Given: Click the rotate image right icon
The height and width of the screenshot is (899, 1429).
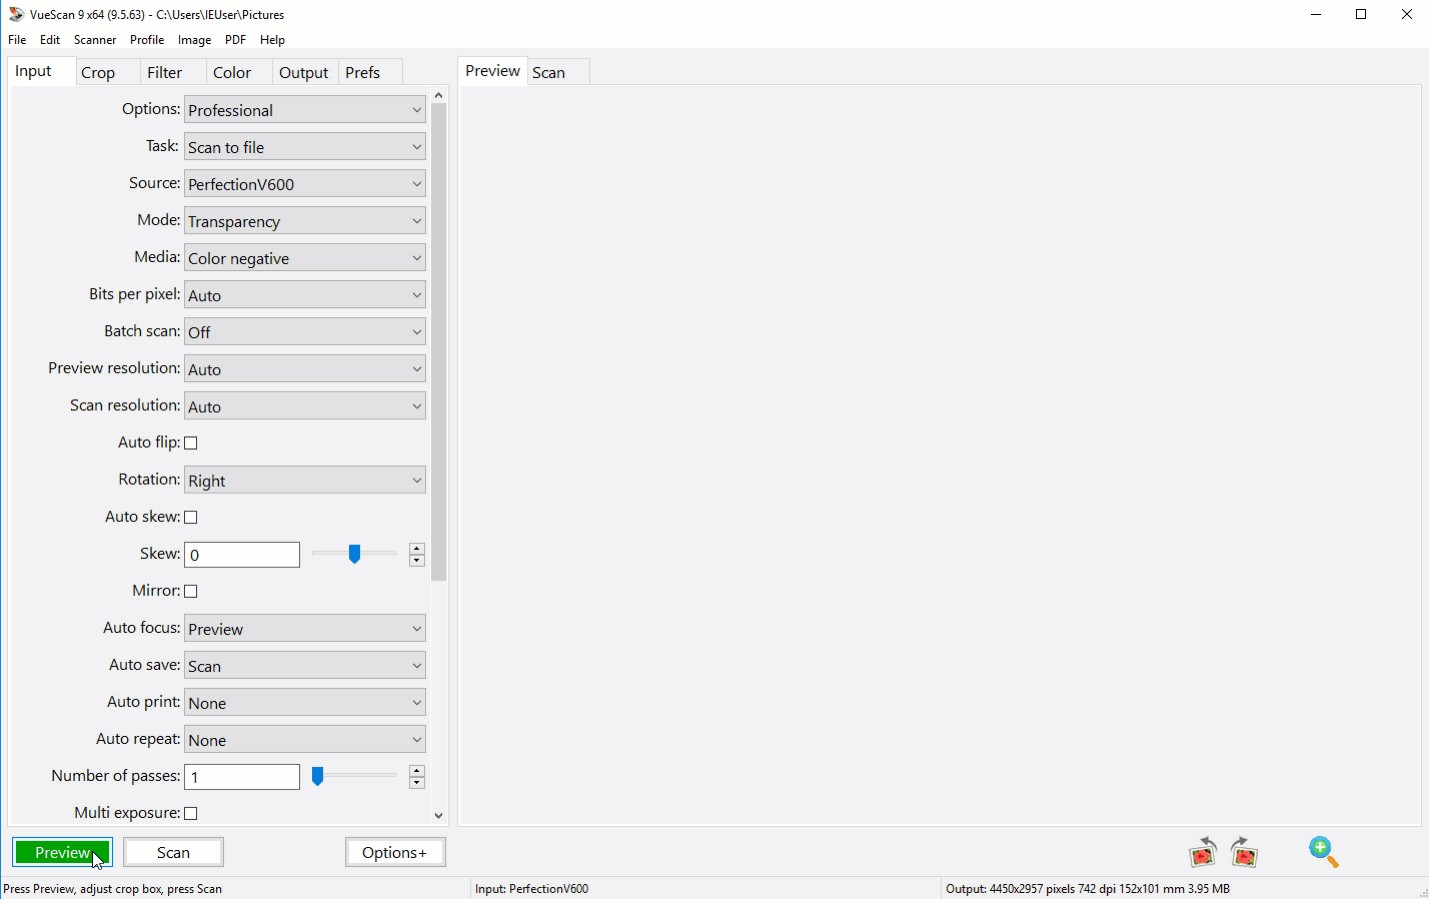Looking at the screenshot, I should (1245, 853).
